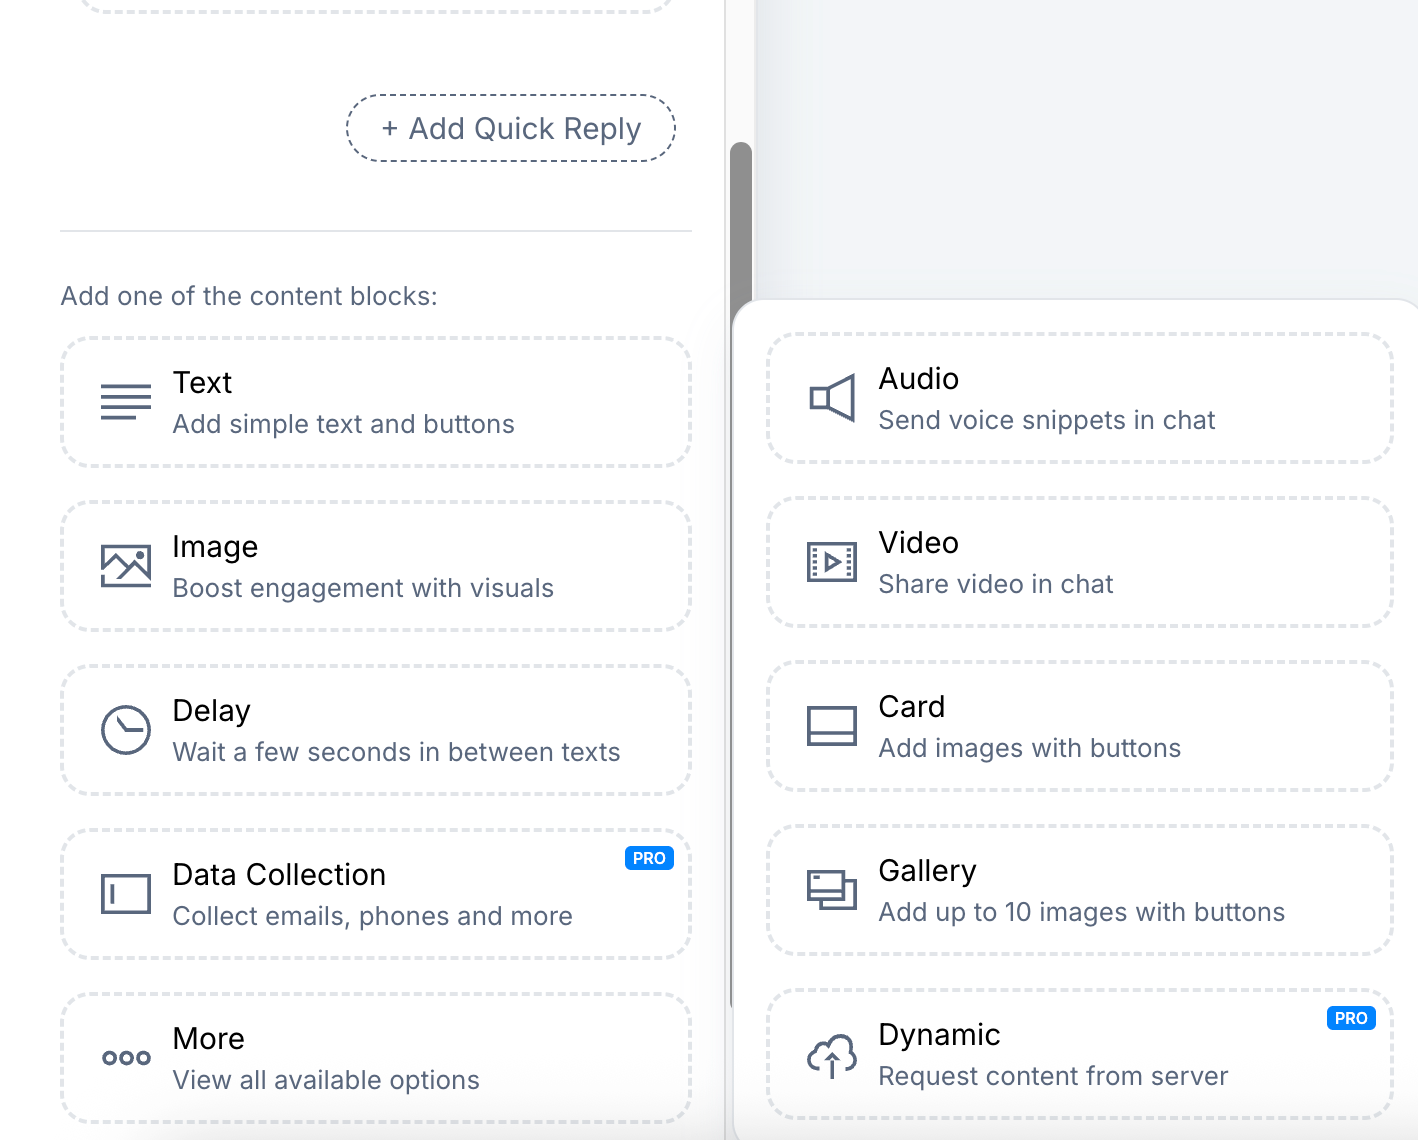The height and width of the screenshot is (1140, 1418).
Task: Click the Card layout icon
Action: [832, 726]
